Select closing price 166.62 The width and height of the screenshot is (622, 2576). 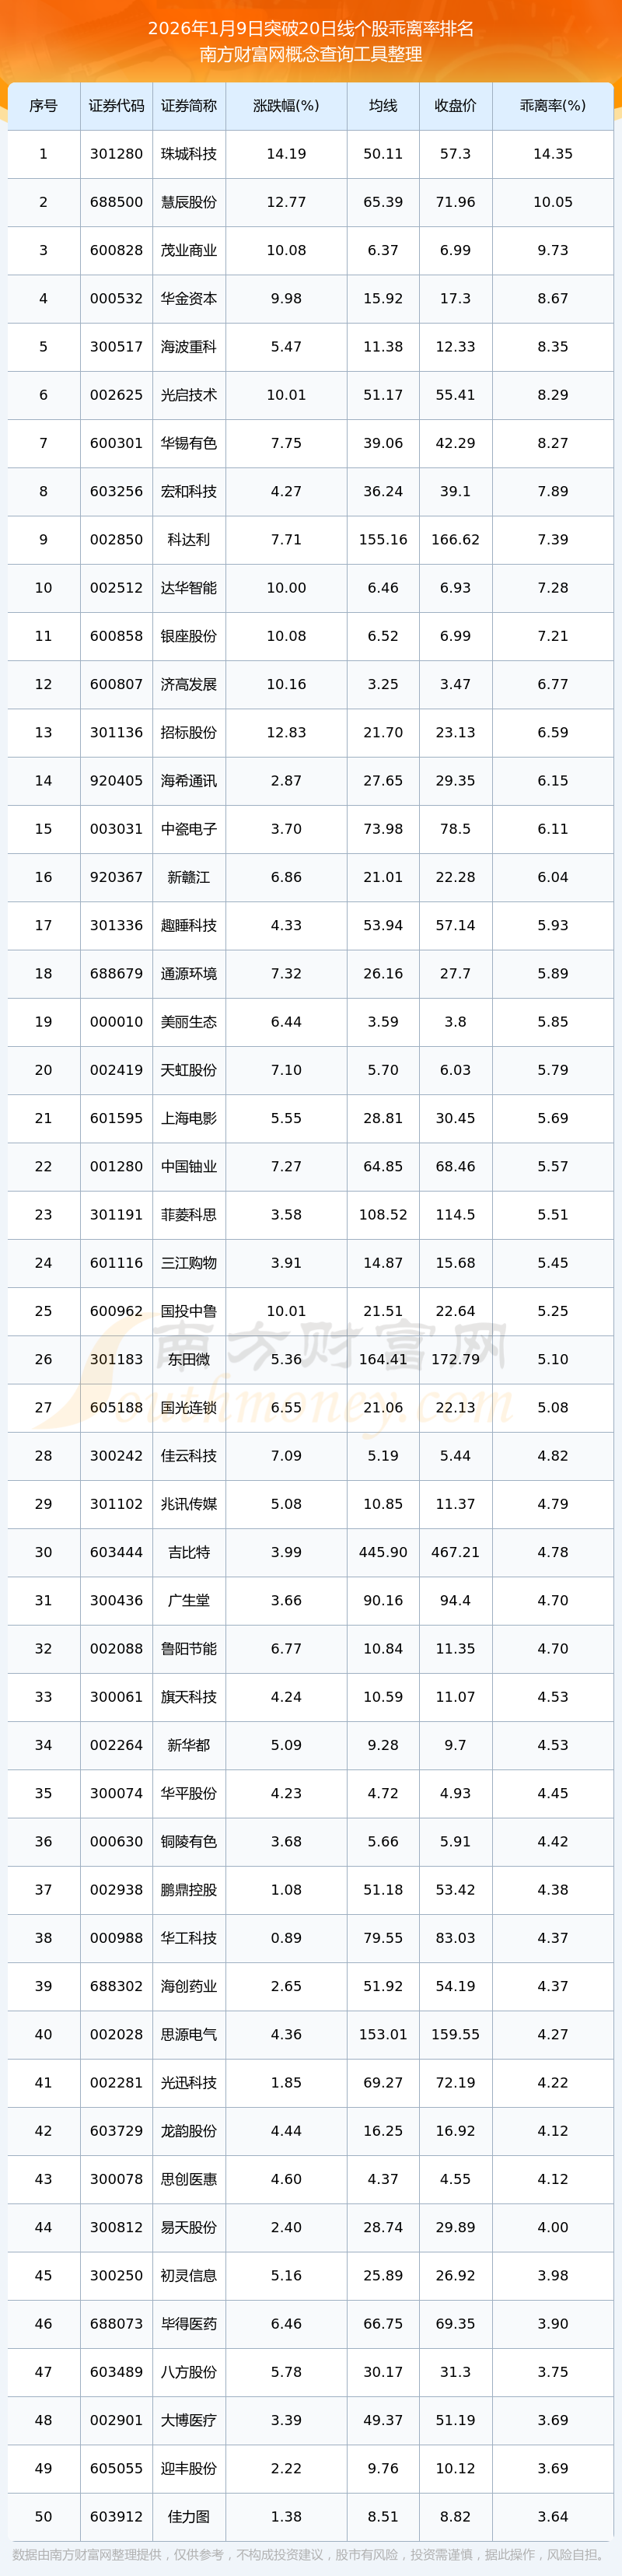[x=455, y=540]
